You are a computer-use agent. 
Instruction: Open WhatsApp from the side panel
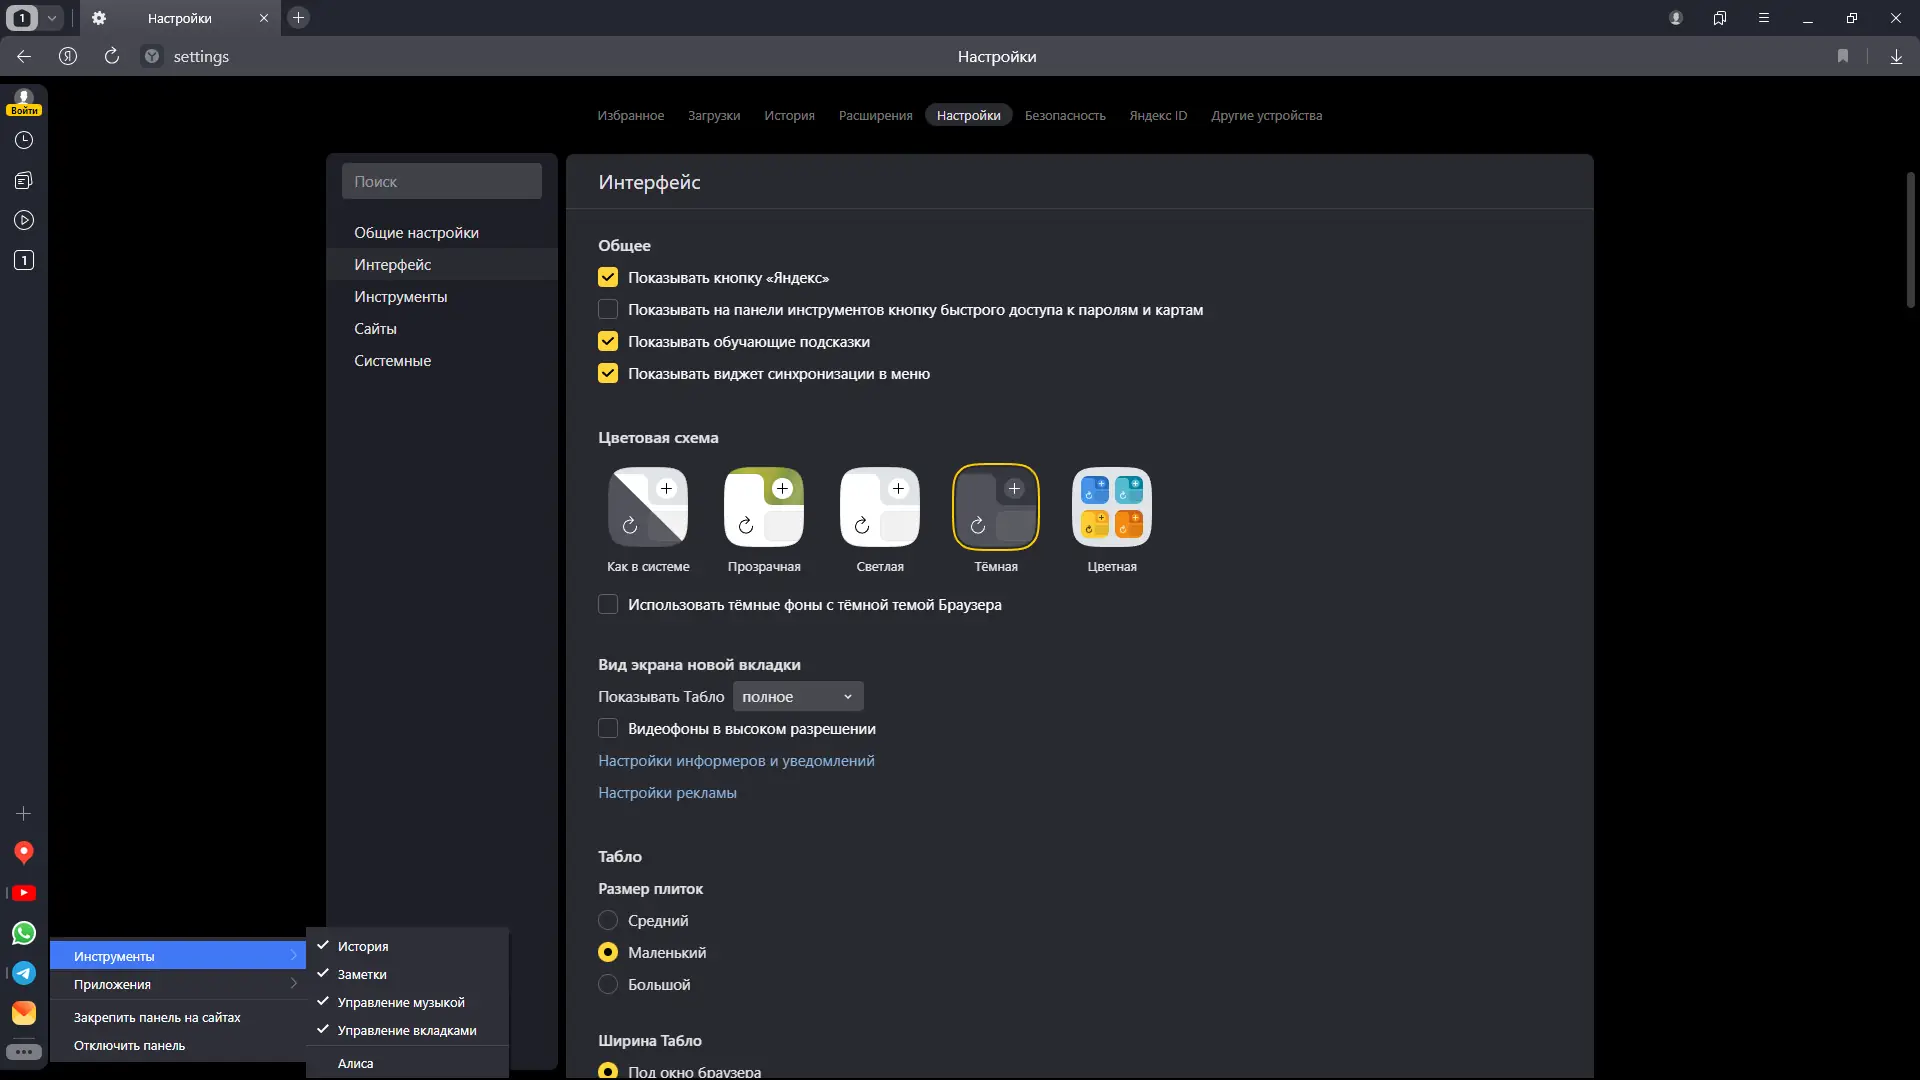pos(24,933)
